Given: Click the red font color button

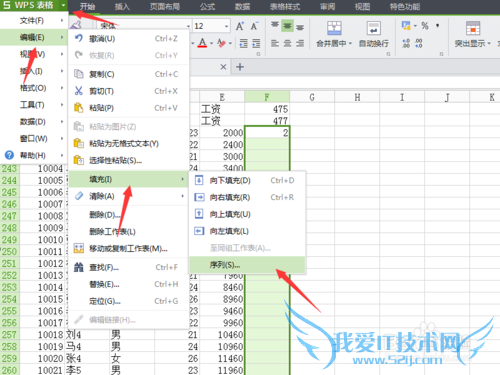Looking at the screenshot, I should pyautogui.click(x=202, y=43).
